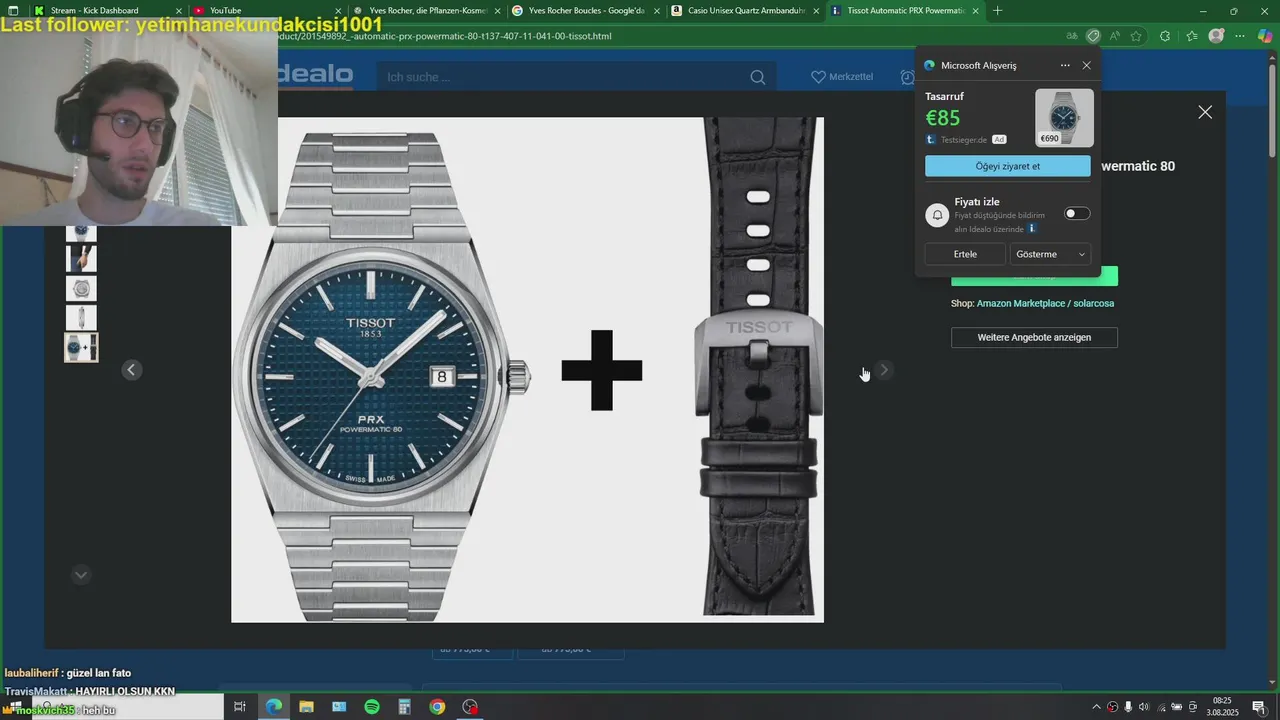The height and width of the screenshot is (720, 1280).
Task: Open Google Chrome from the taskbar
Action: (437, 707)
